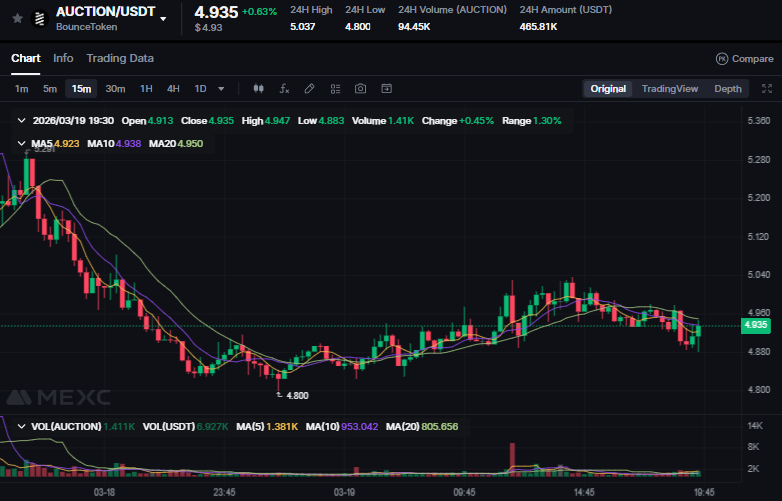This screenshot has width=782, height=501.
Task: Click the MA(10) 953.042 volume legend
Action: (342, 427)
